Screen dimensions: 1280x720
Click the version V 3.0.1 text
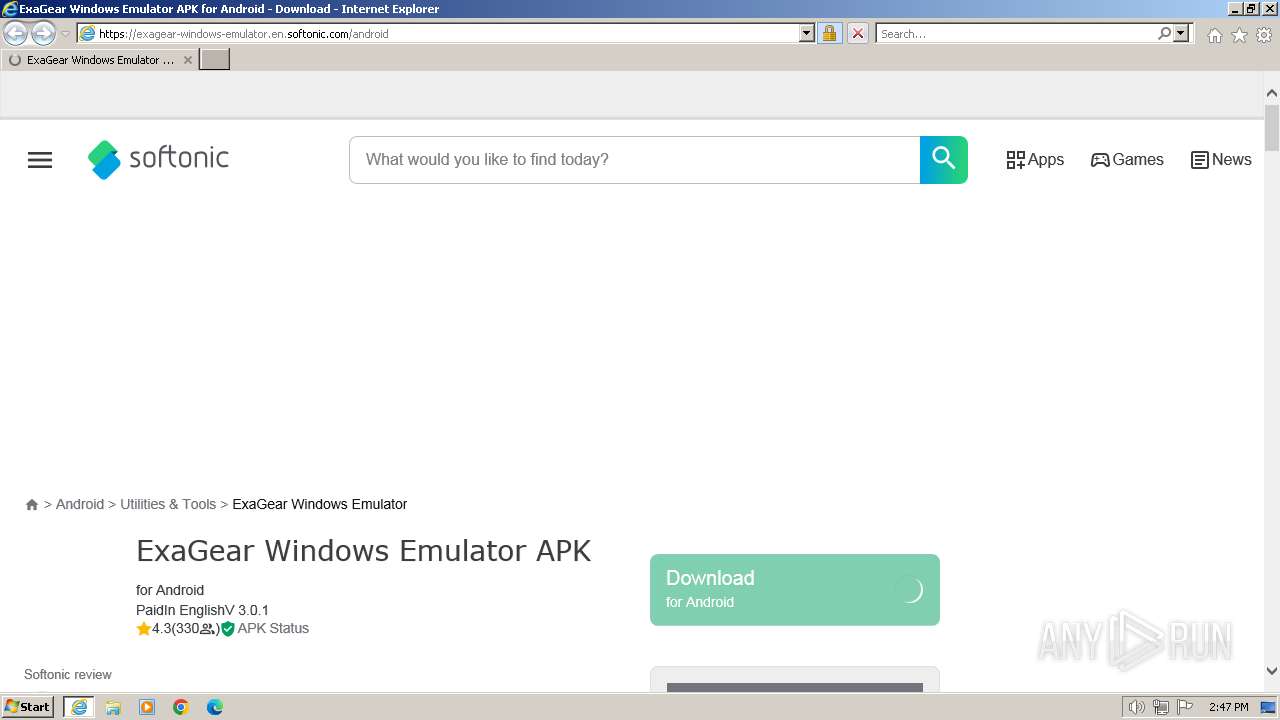[249, 610]
